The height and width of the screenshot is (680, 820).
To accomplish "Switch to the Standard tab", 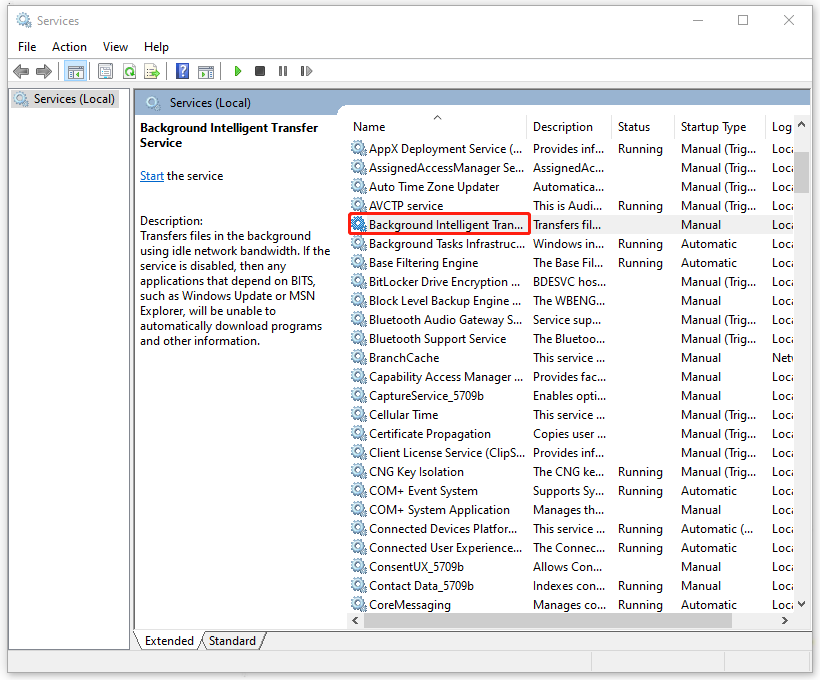I will pos(232,641).
